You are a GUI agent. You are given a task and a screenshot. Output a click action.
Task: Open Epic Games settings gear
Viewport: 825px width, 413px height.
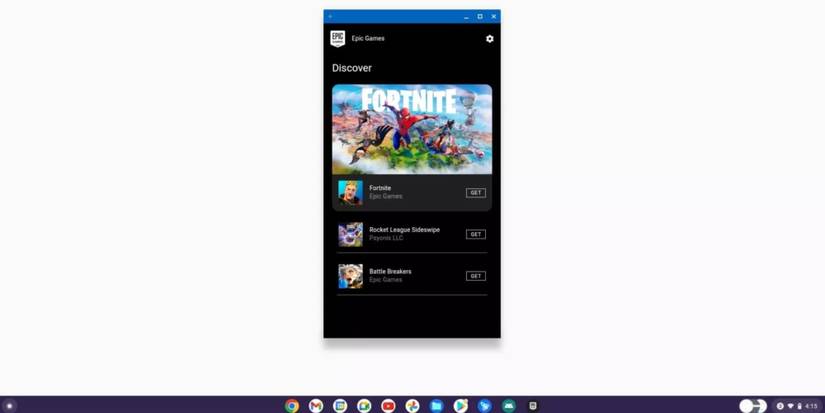click(x=489, y=39)
